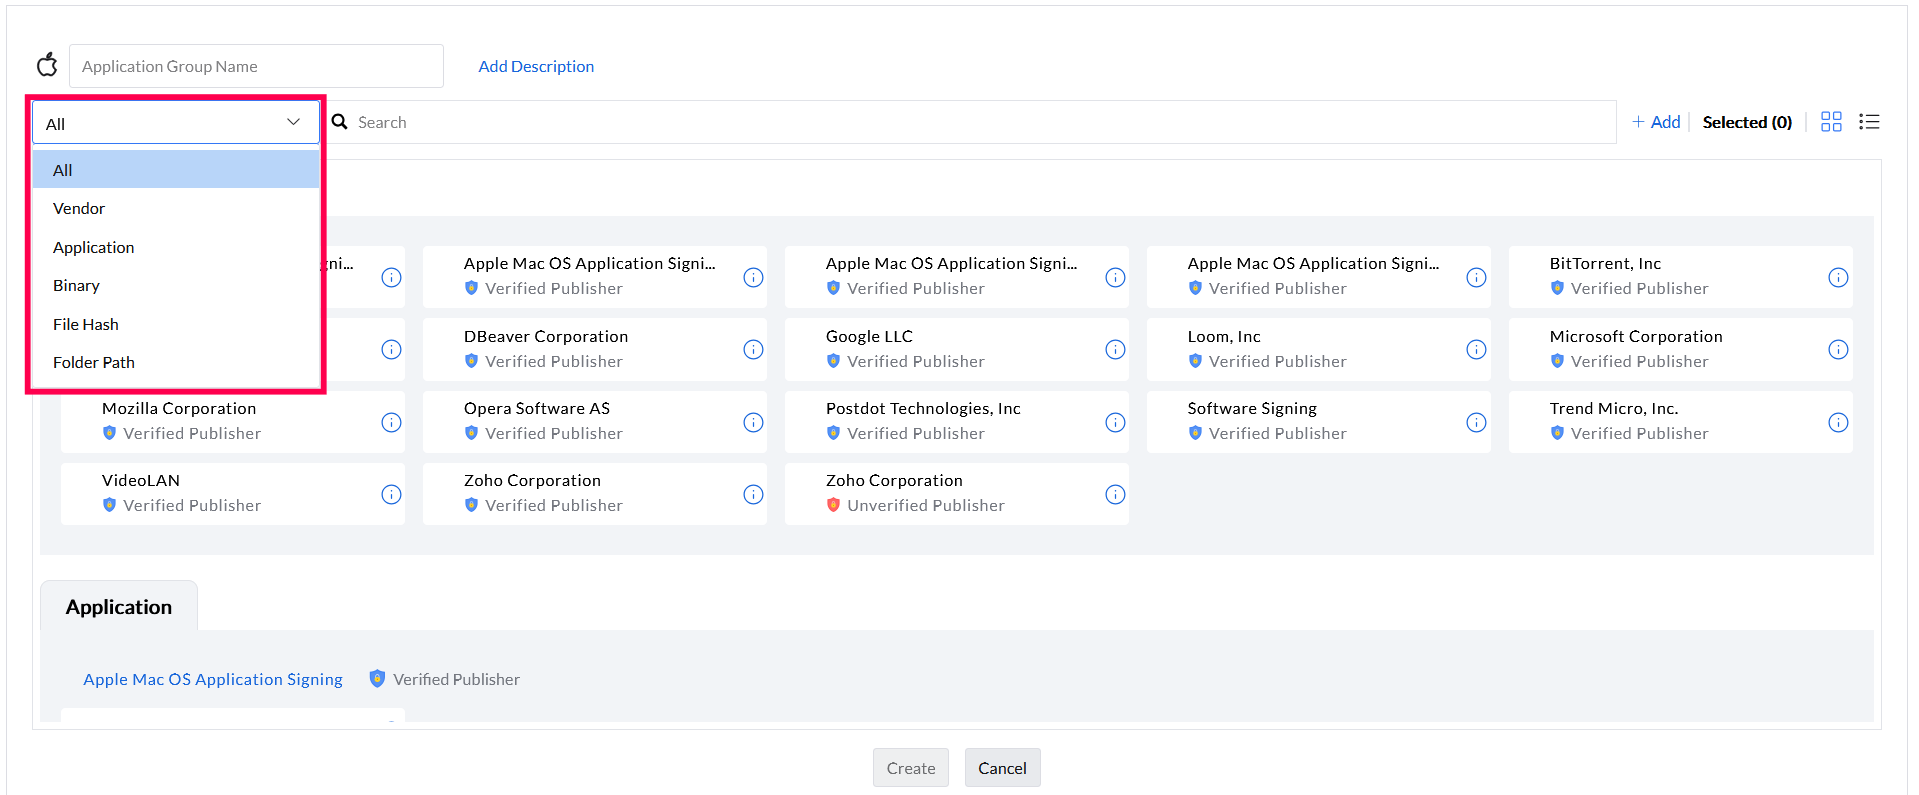This screenshot has width=1919, height=795.
Task: Show info for Opera Software AS
Action: point(753,422)
